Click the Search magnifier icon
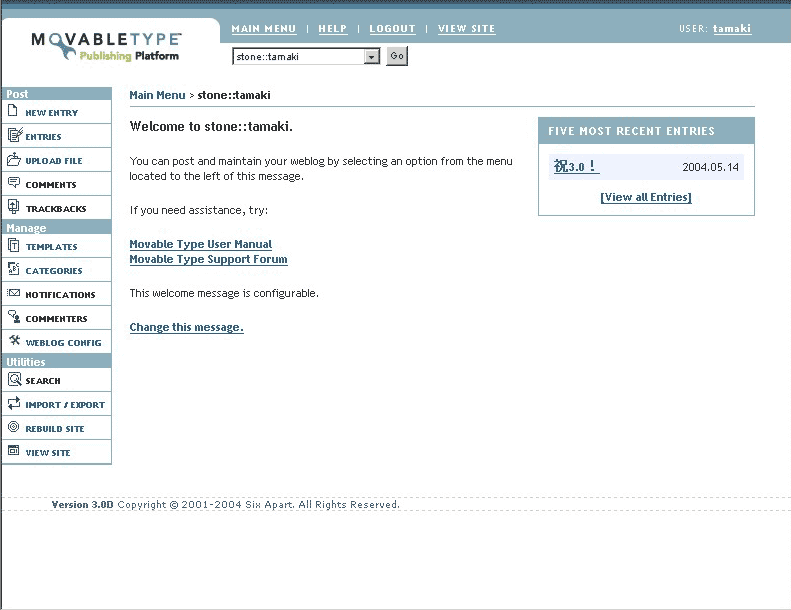Image resolution: width=791 pixels, height=610 pixels. coord(14,380)
